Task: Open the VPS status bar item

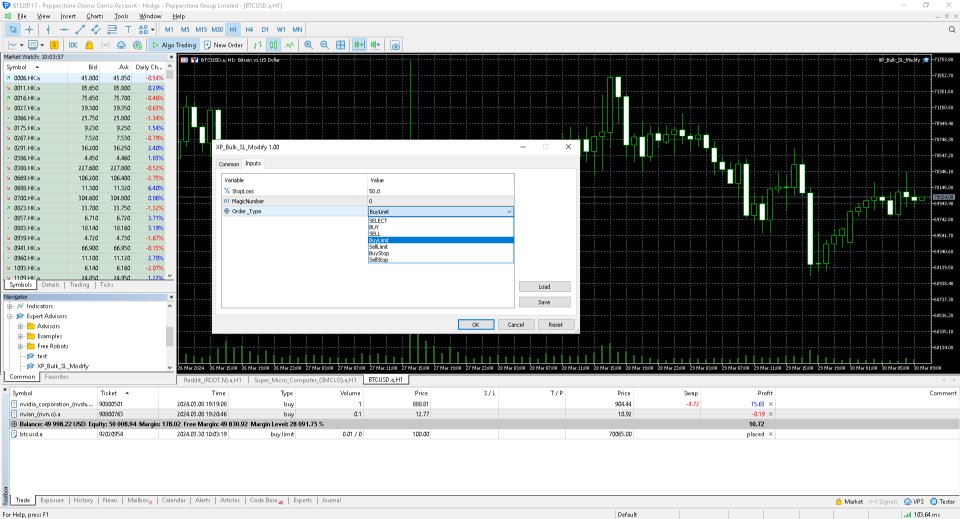Action: tap(914, 501)
